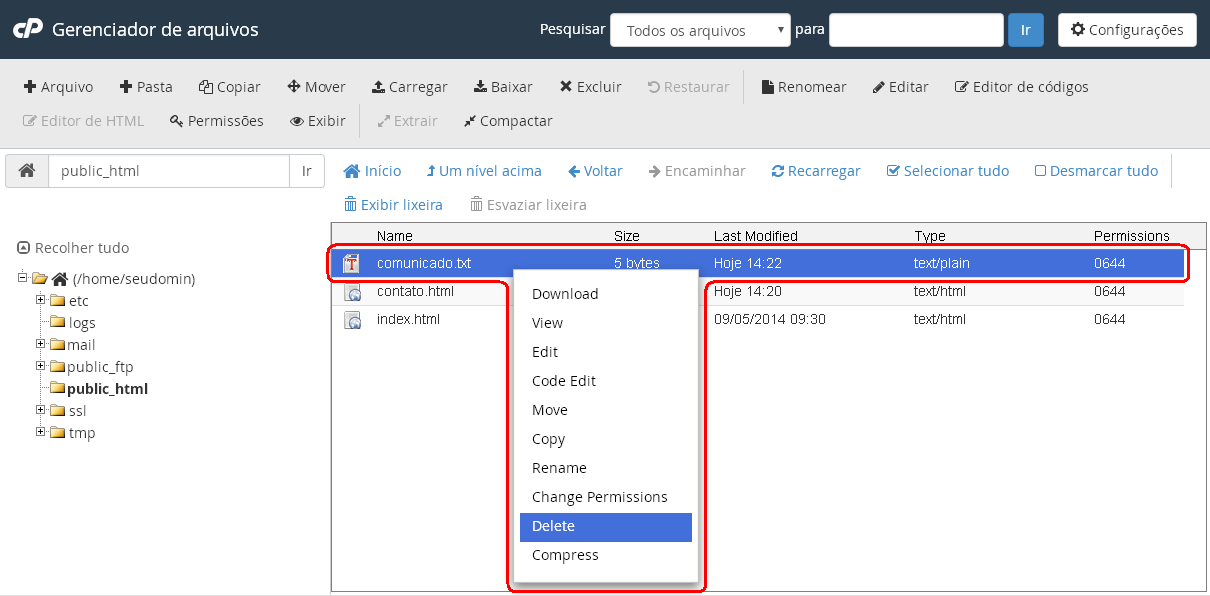
Task: Open Editor de códigos
Action: pyautogui.click(x=1021, y=87)
